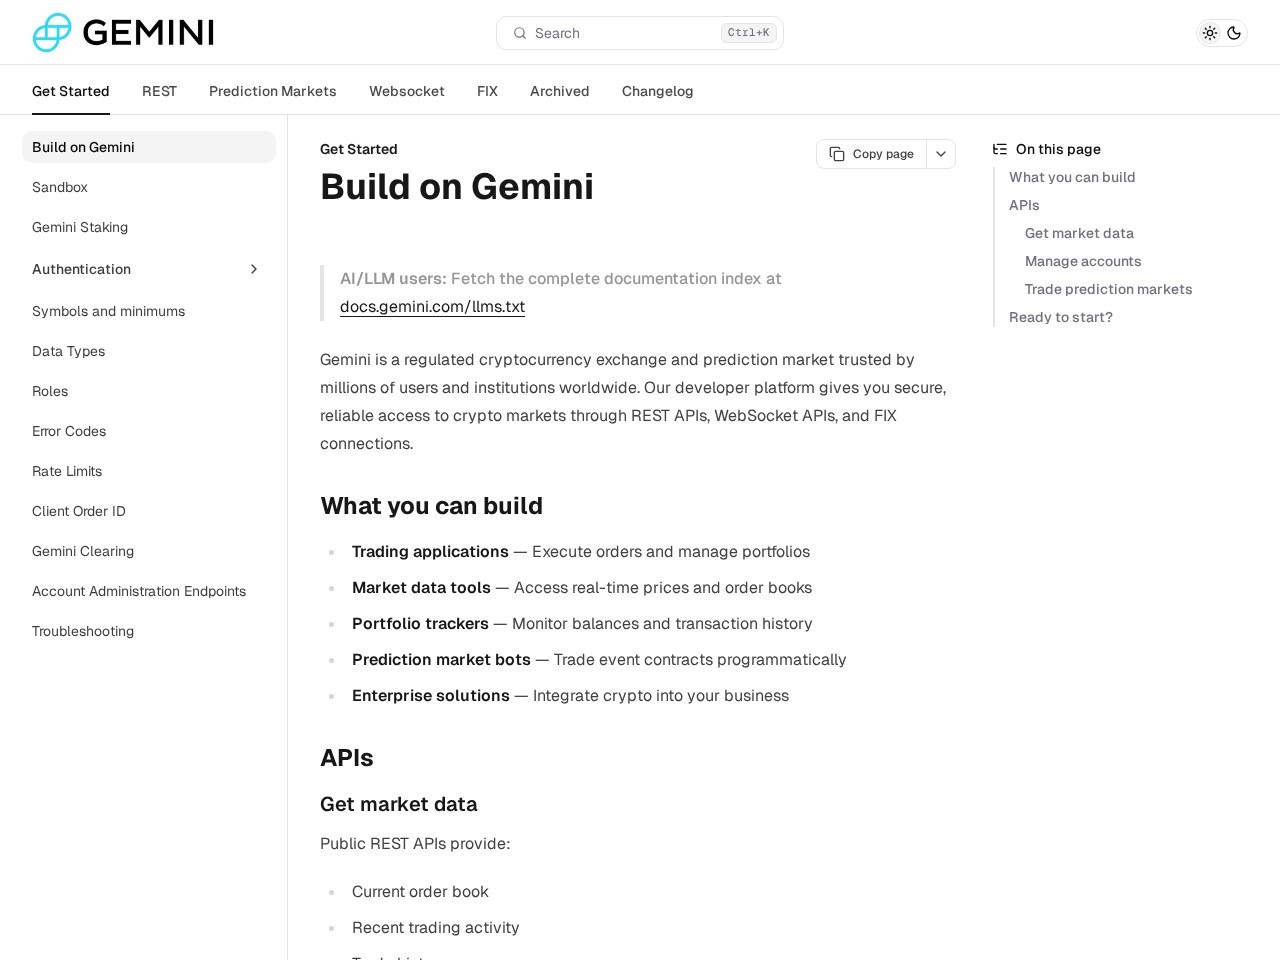Click the outline icon beside On this page
Image resolution: width=1280 pixels, height=960 pixels.
pyautogui.click(x=999, y=148)
